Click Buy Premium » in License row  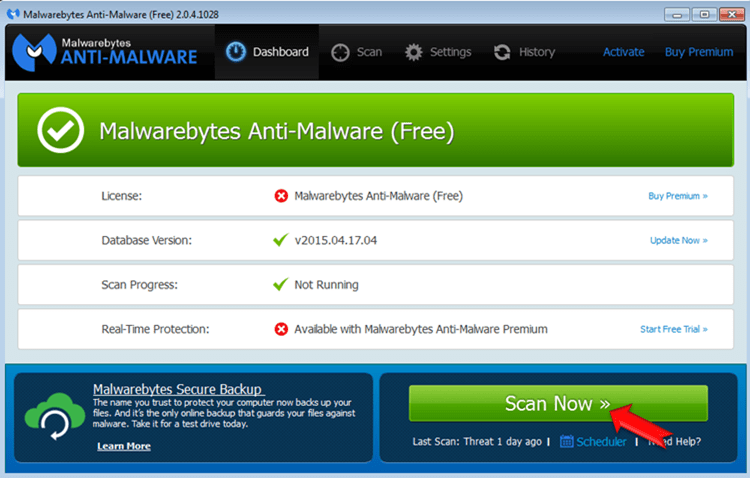[x=678, y=196]
